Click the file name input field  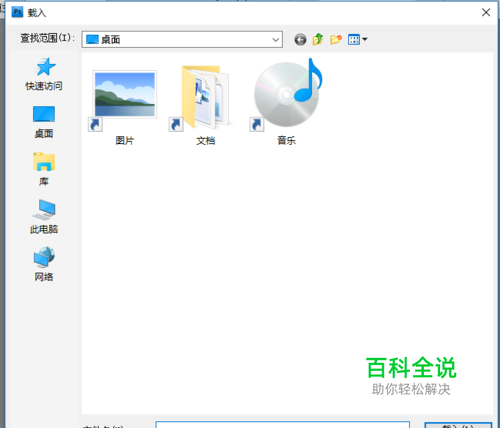(282, 424)
